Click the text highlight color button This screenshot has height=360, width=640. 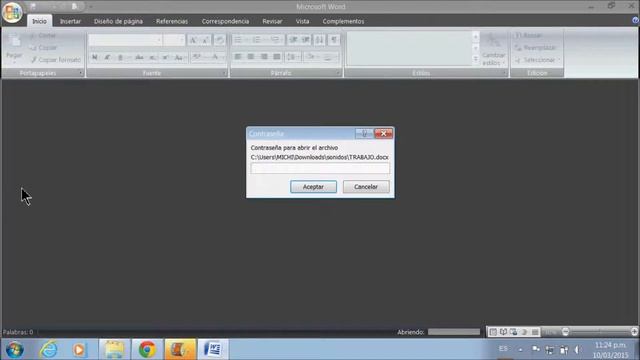tap(197, 58)
